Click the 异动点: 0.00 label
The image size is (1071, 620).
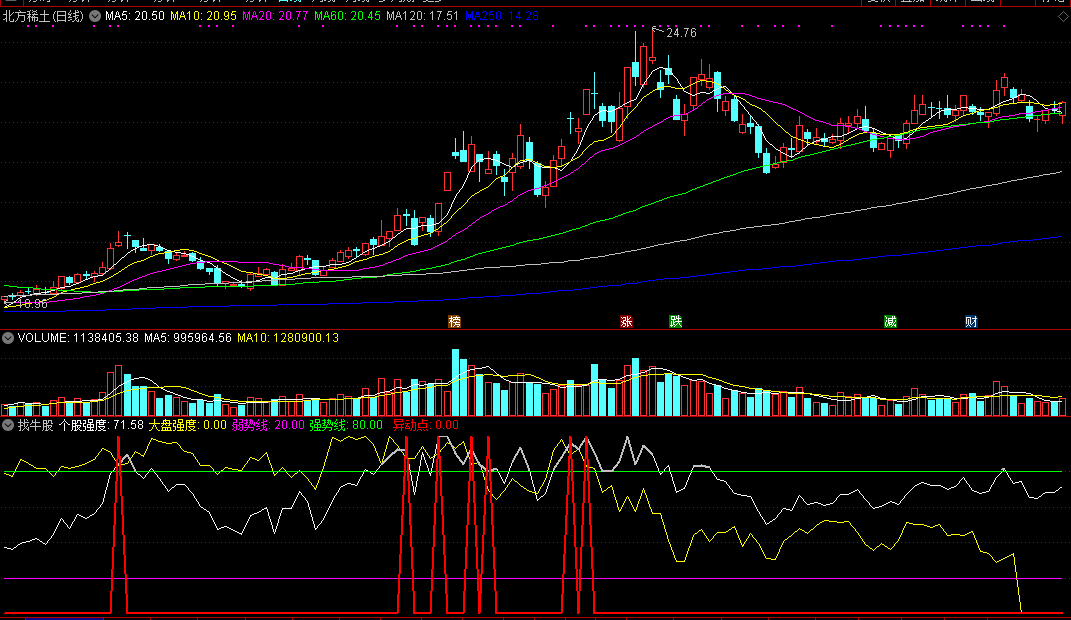pyautogui.click(x=426, y=425)
